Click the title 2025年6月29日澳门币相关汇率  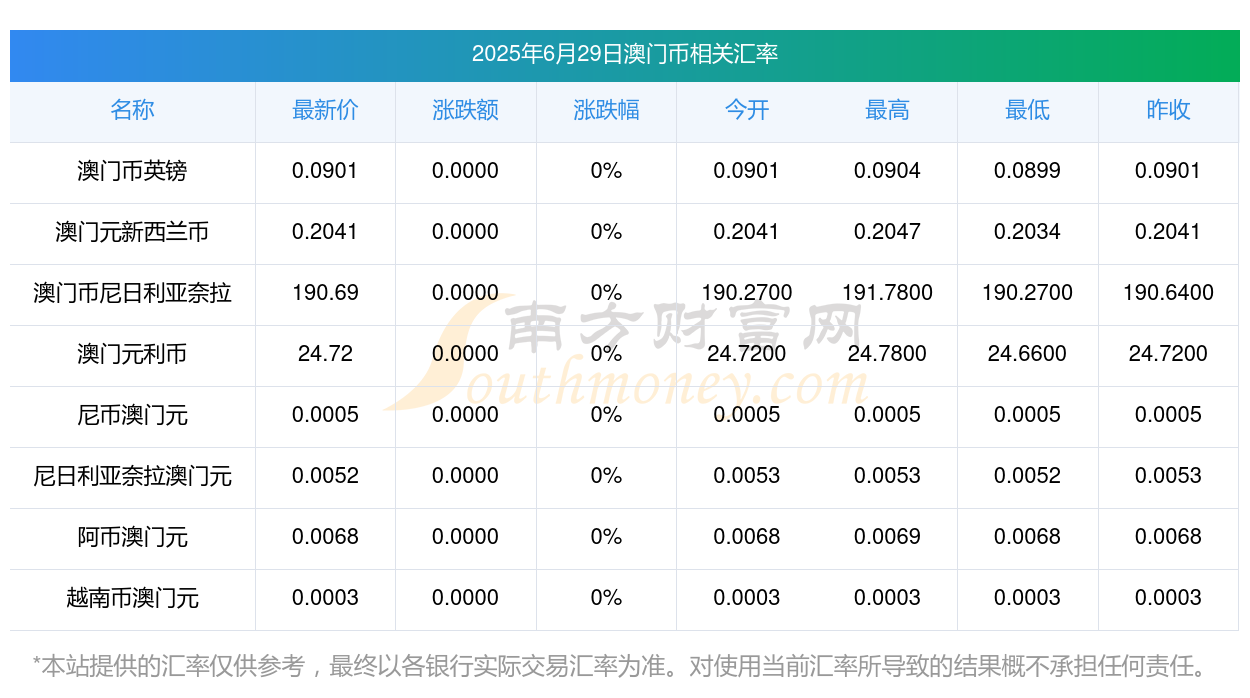[625, 54]
